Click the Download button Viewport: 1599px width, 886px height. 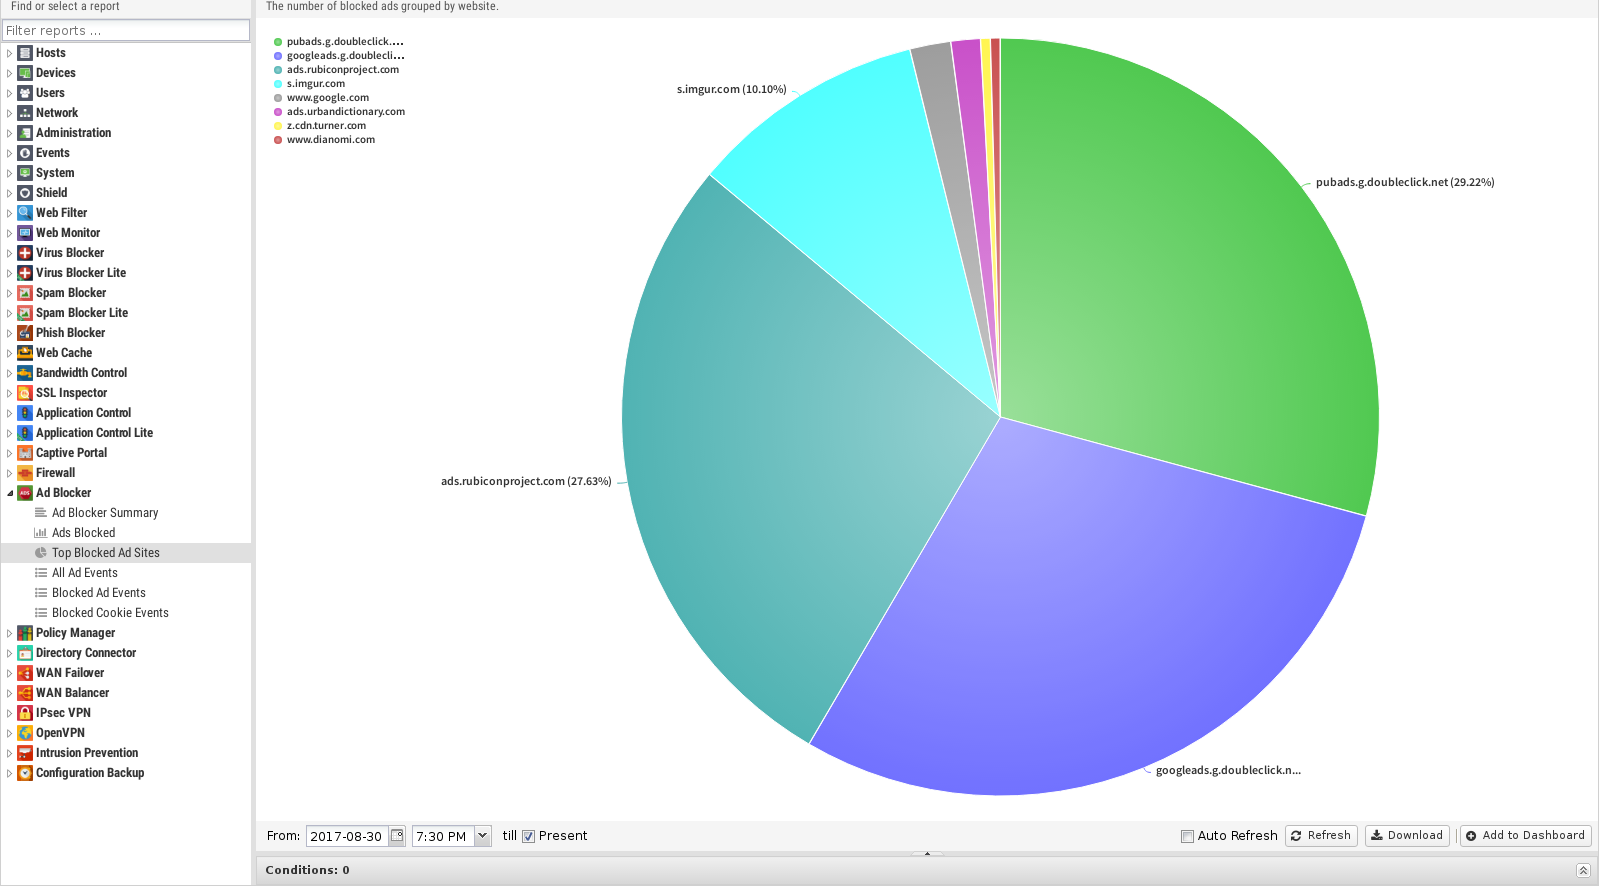point(1407,836)
